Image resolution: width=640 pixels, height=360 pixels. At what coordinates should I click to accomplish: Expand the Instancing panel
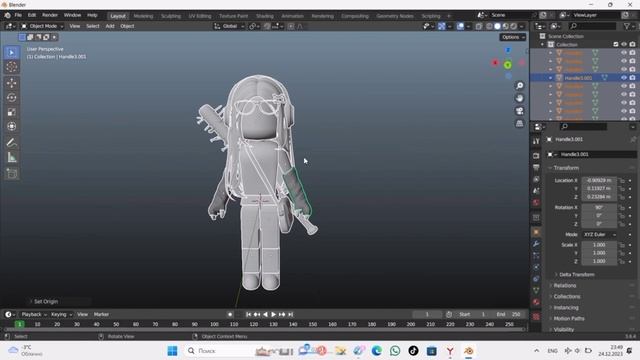[566, 308]
